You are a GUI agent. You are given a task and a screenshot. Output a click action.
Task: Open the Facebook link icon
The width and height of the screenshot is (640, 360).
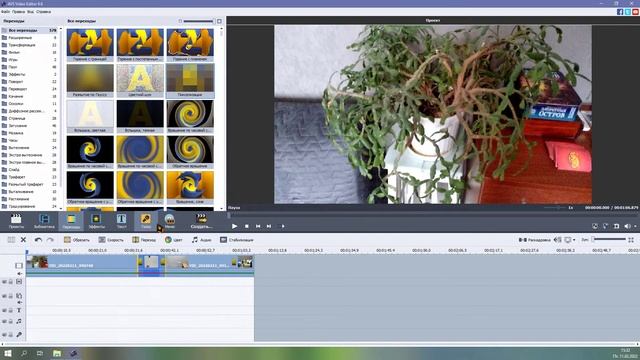[x=620, y=12]
